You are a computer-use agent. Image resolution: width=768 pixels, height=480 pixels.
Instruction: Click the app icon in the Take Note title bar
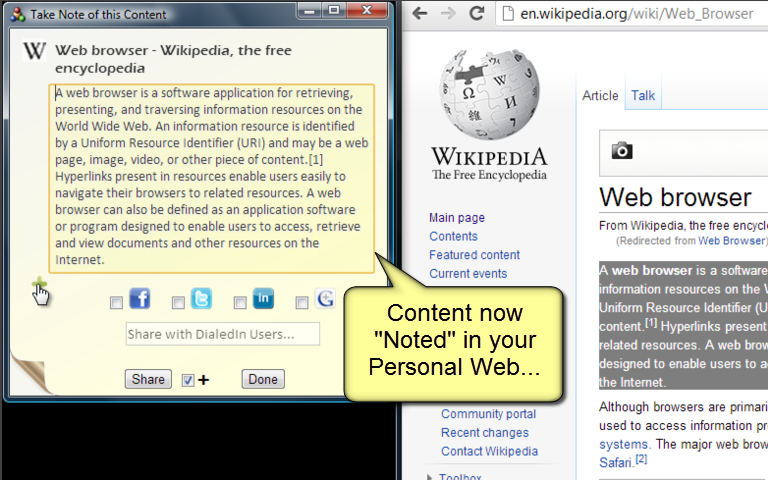tap(18, 15)
